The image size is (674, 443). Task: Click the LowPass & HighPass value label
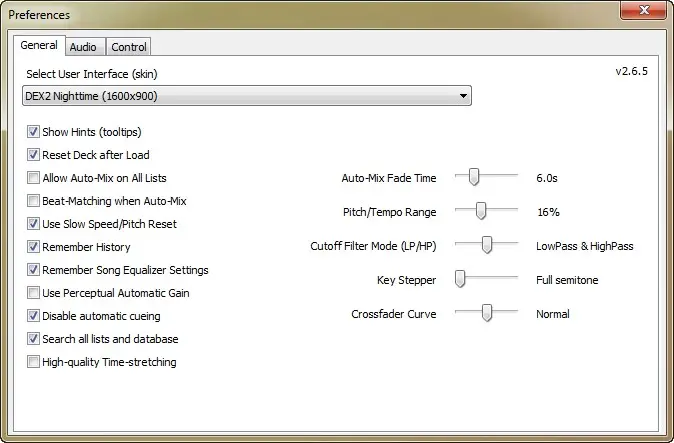[x=585, y=246]
